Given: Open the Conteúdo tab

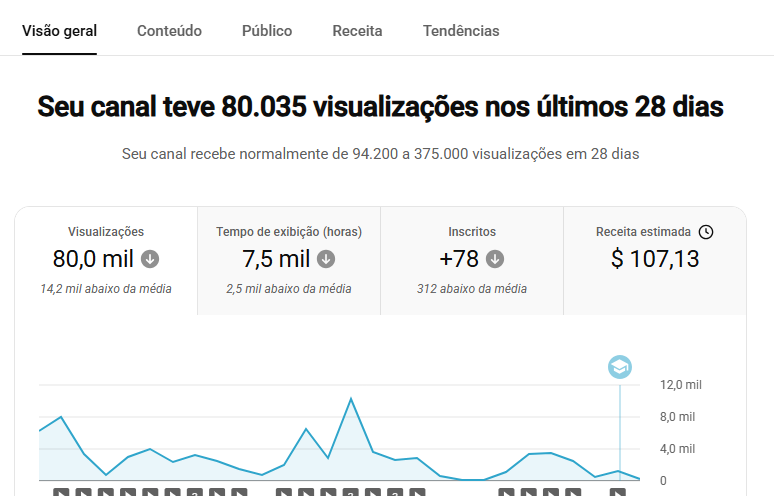Looking at the screenshot, I should click(x=169, y=31).
